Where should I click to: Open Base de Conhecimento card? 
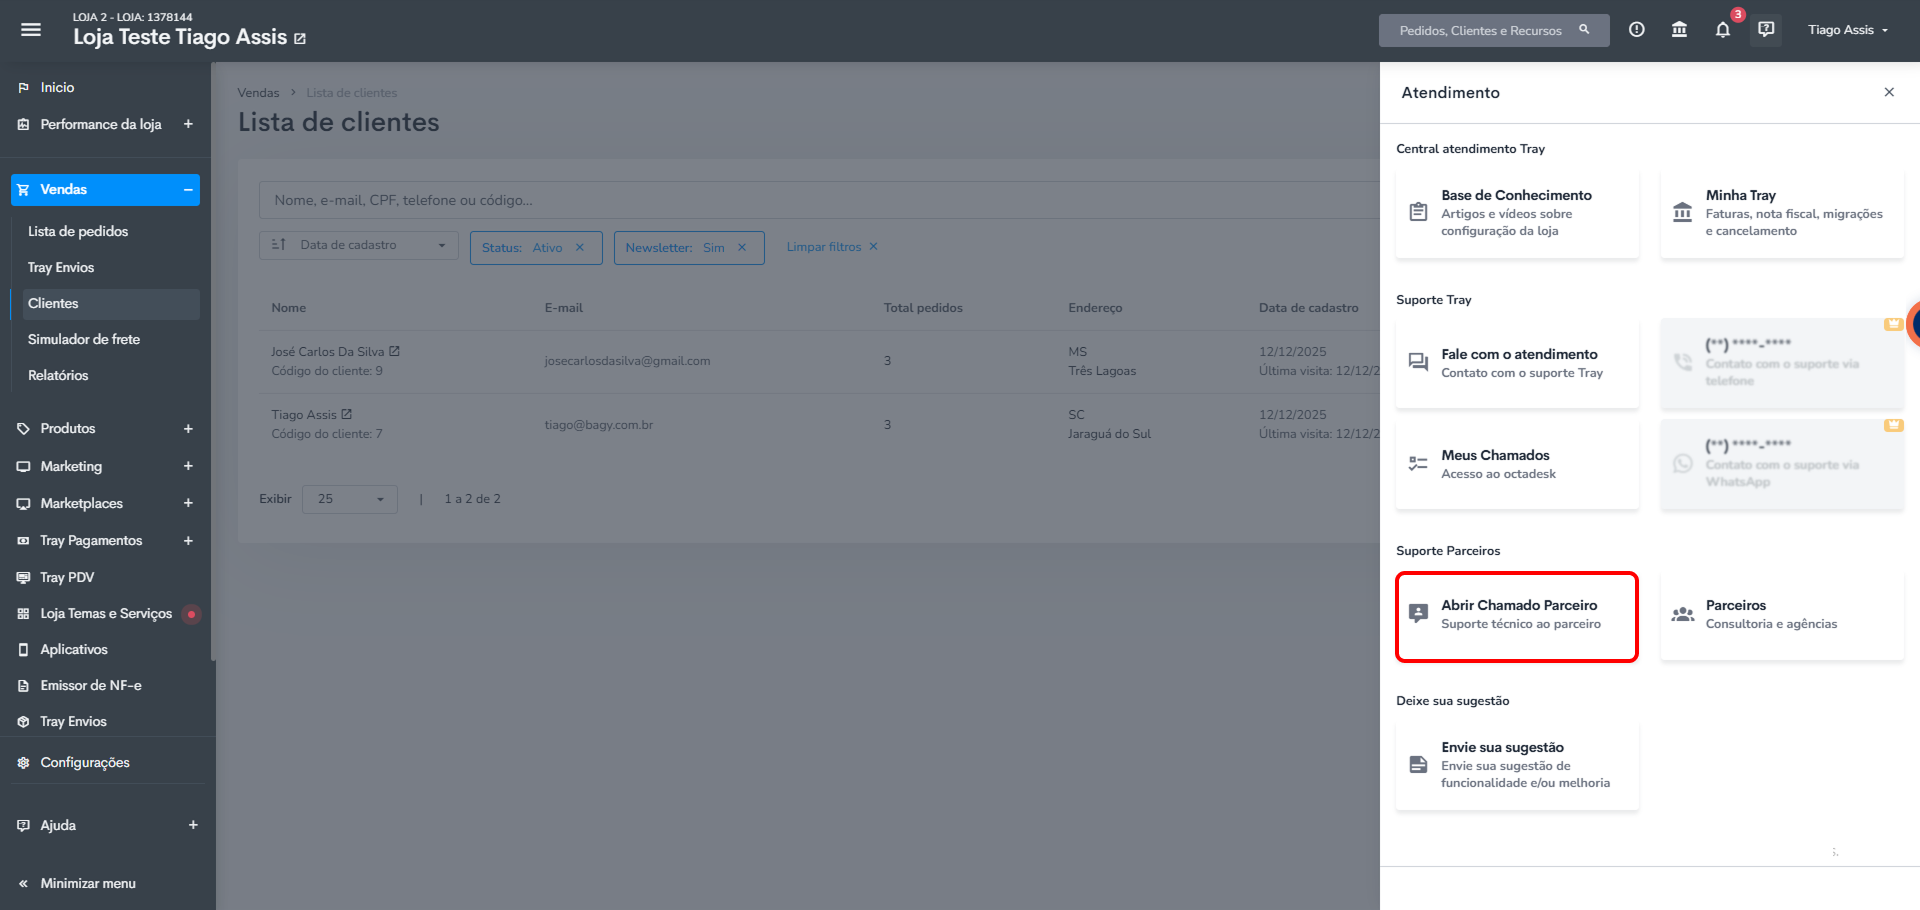(x=1517, y=213)
